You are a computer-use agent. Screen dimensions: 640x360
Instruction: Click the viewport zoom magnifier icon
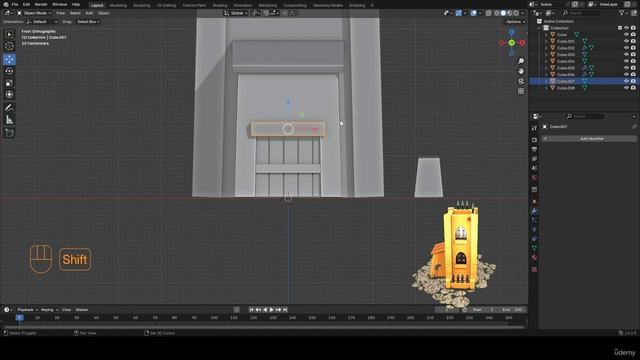pyautogui.click(x=521, y=61)
